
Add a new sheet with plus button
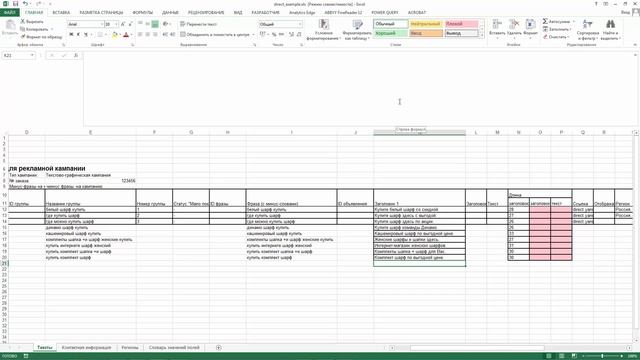[218, 347]
